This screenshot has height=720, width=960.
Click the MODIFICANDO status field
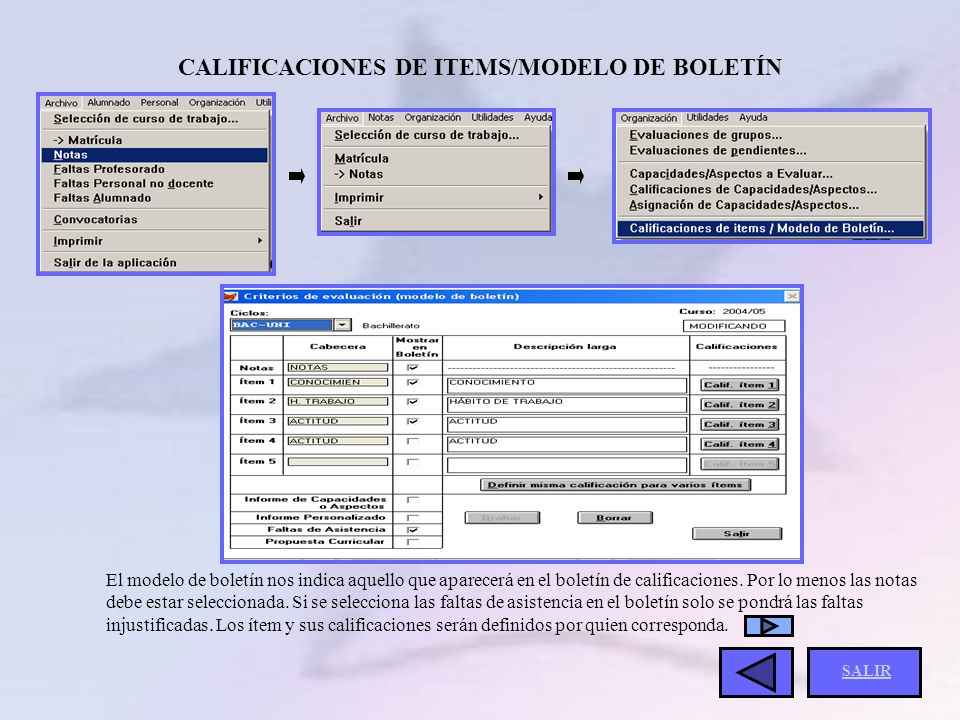click(734, 326)
